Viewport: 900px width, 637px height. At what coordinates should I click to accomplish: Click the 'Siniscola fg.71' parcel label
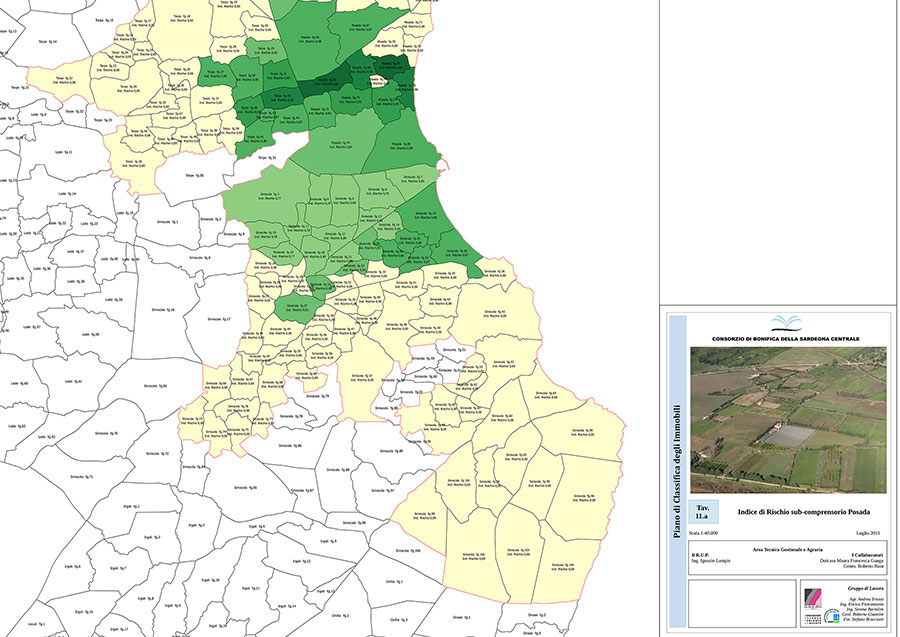(x=82, y=477)
